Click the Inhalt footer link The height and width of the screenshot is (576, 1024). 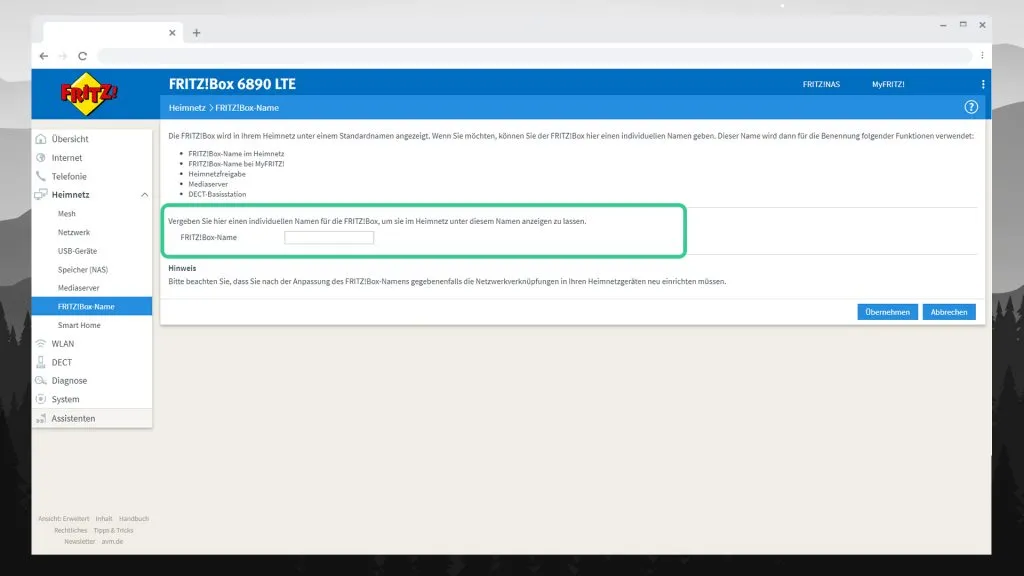(x=104, y=519)
